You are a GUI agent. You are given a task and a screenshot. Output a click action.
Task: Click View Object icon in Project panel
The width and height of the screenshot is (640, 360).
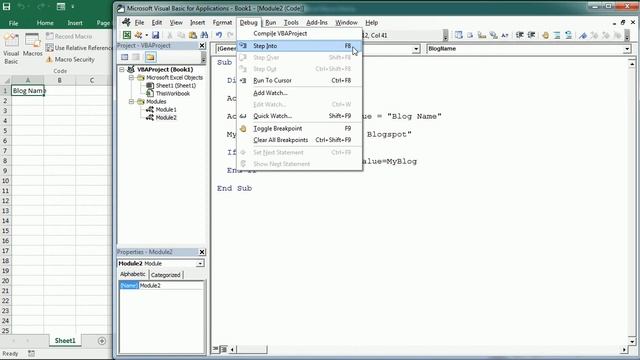point(136,57)
